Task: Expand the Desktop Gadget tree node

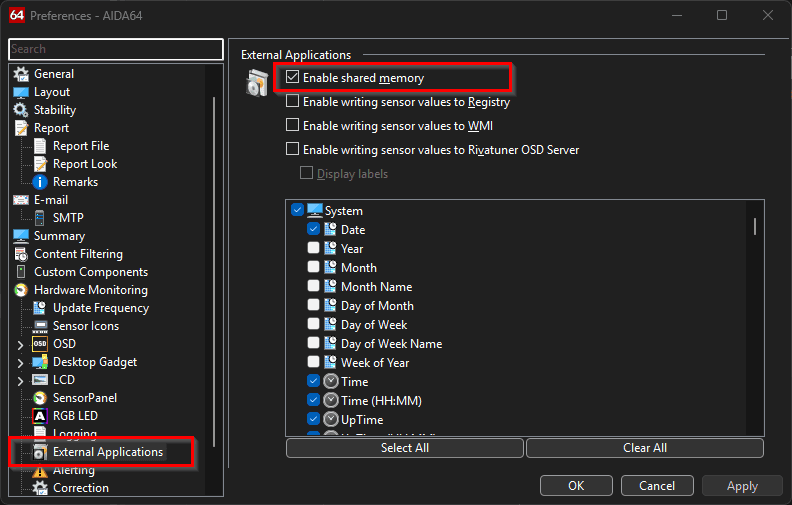Action: [x=21, y=362]
